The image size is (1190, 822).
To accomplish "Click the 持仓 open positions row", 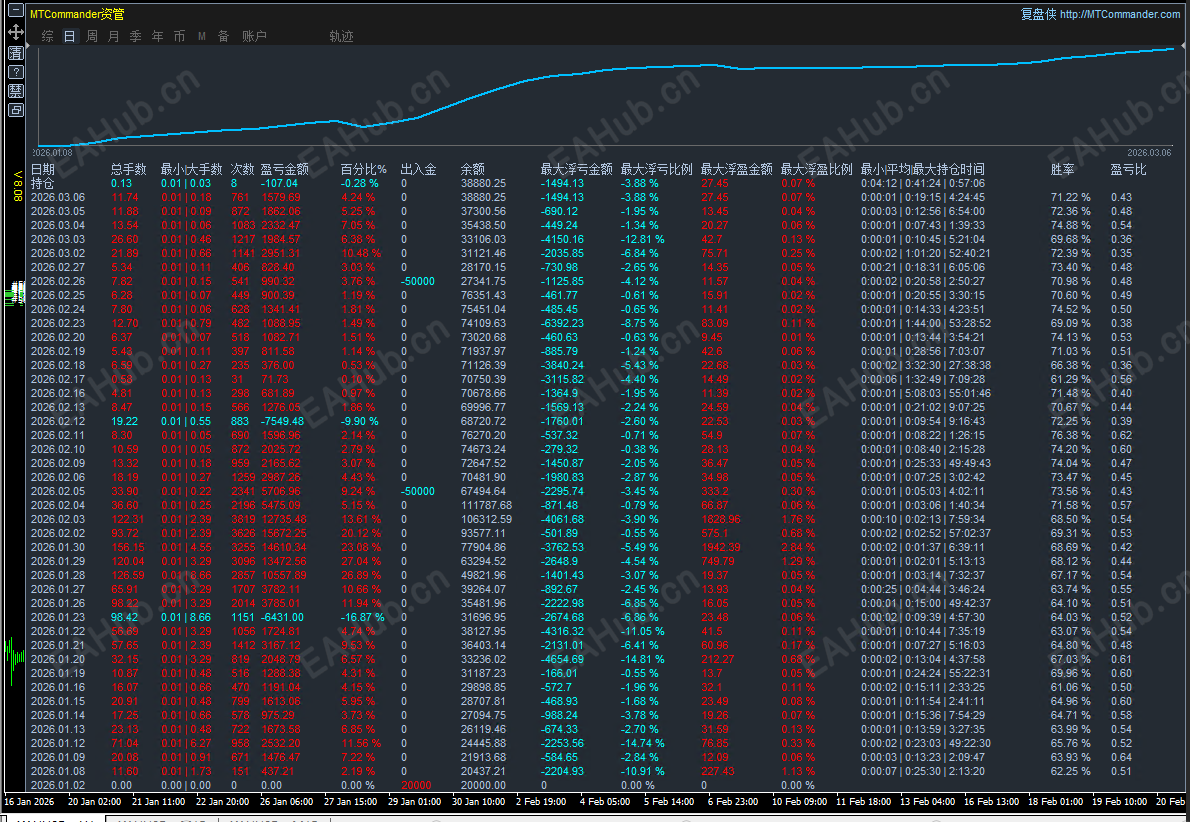I will click(x=43, y=184).
